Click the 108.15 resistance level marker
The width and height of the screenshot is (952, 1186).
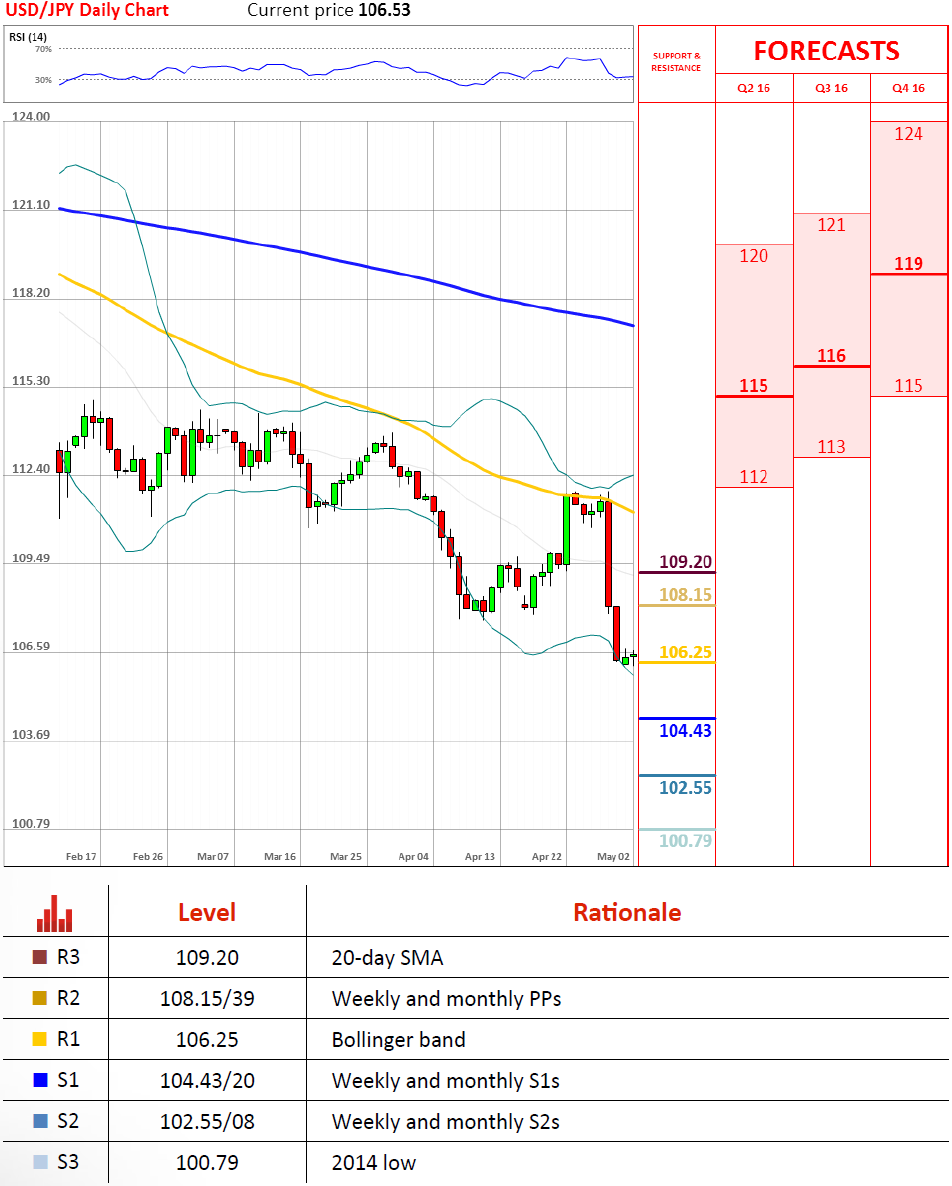pos(685,595)
